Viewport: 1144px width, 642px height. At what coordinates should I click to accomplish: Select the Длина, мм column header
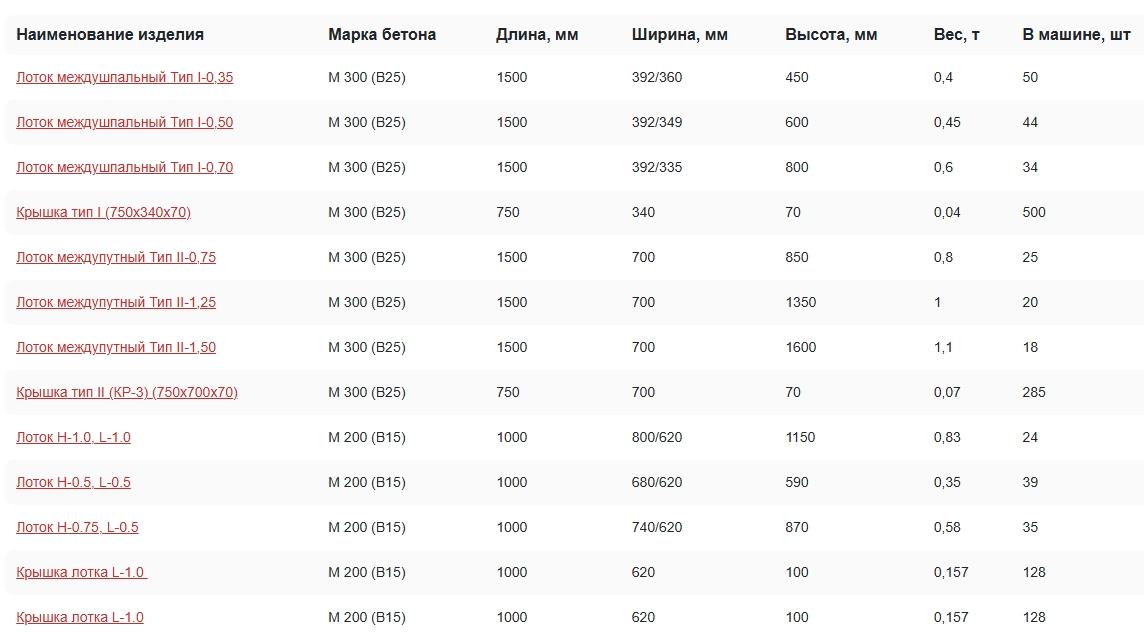[x=537, y=34]
